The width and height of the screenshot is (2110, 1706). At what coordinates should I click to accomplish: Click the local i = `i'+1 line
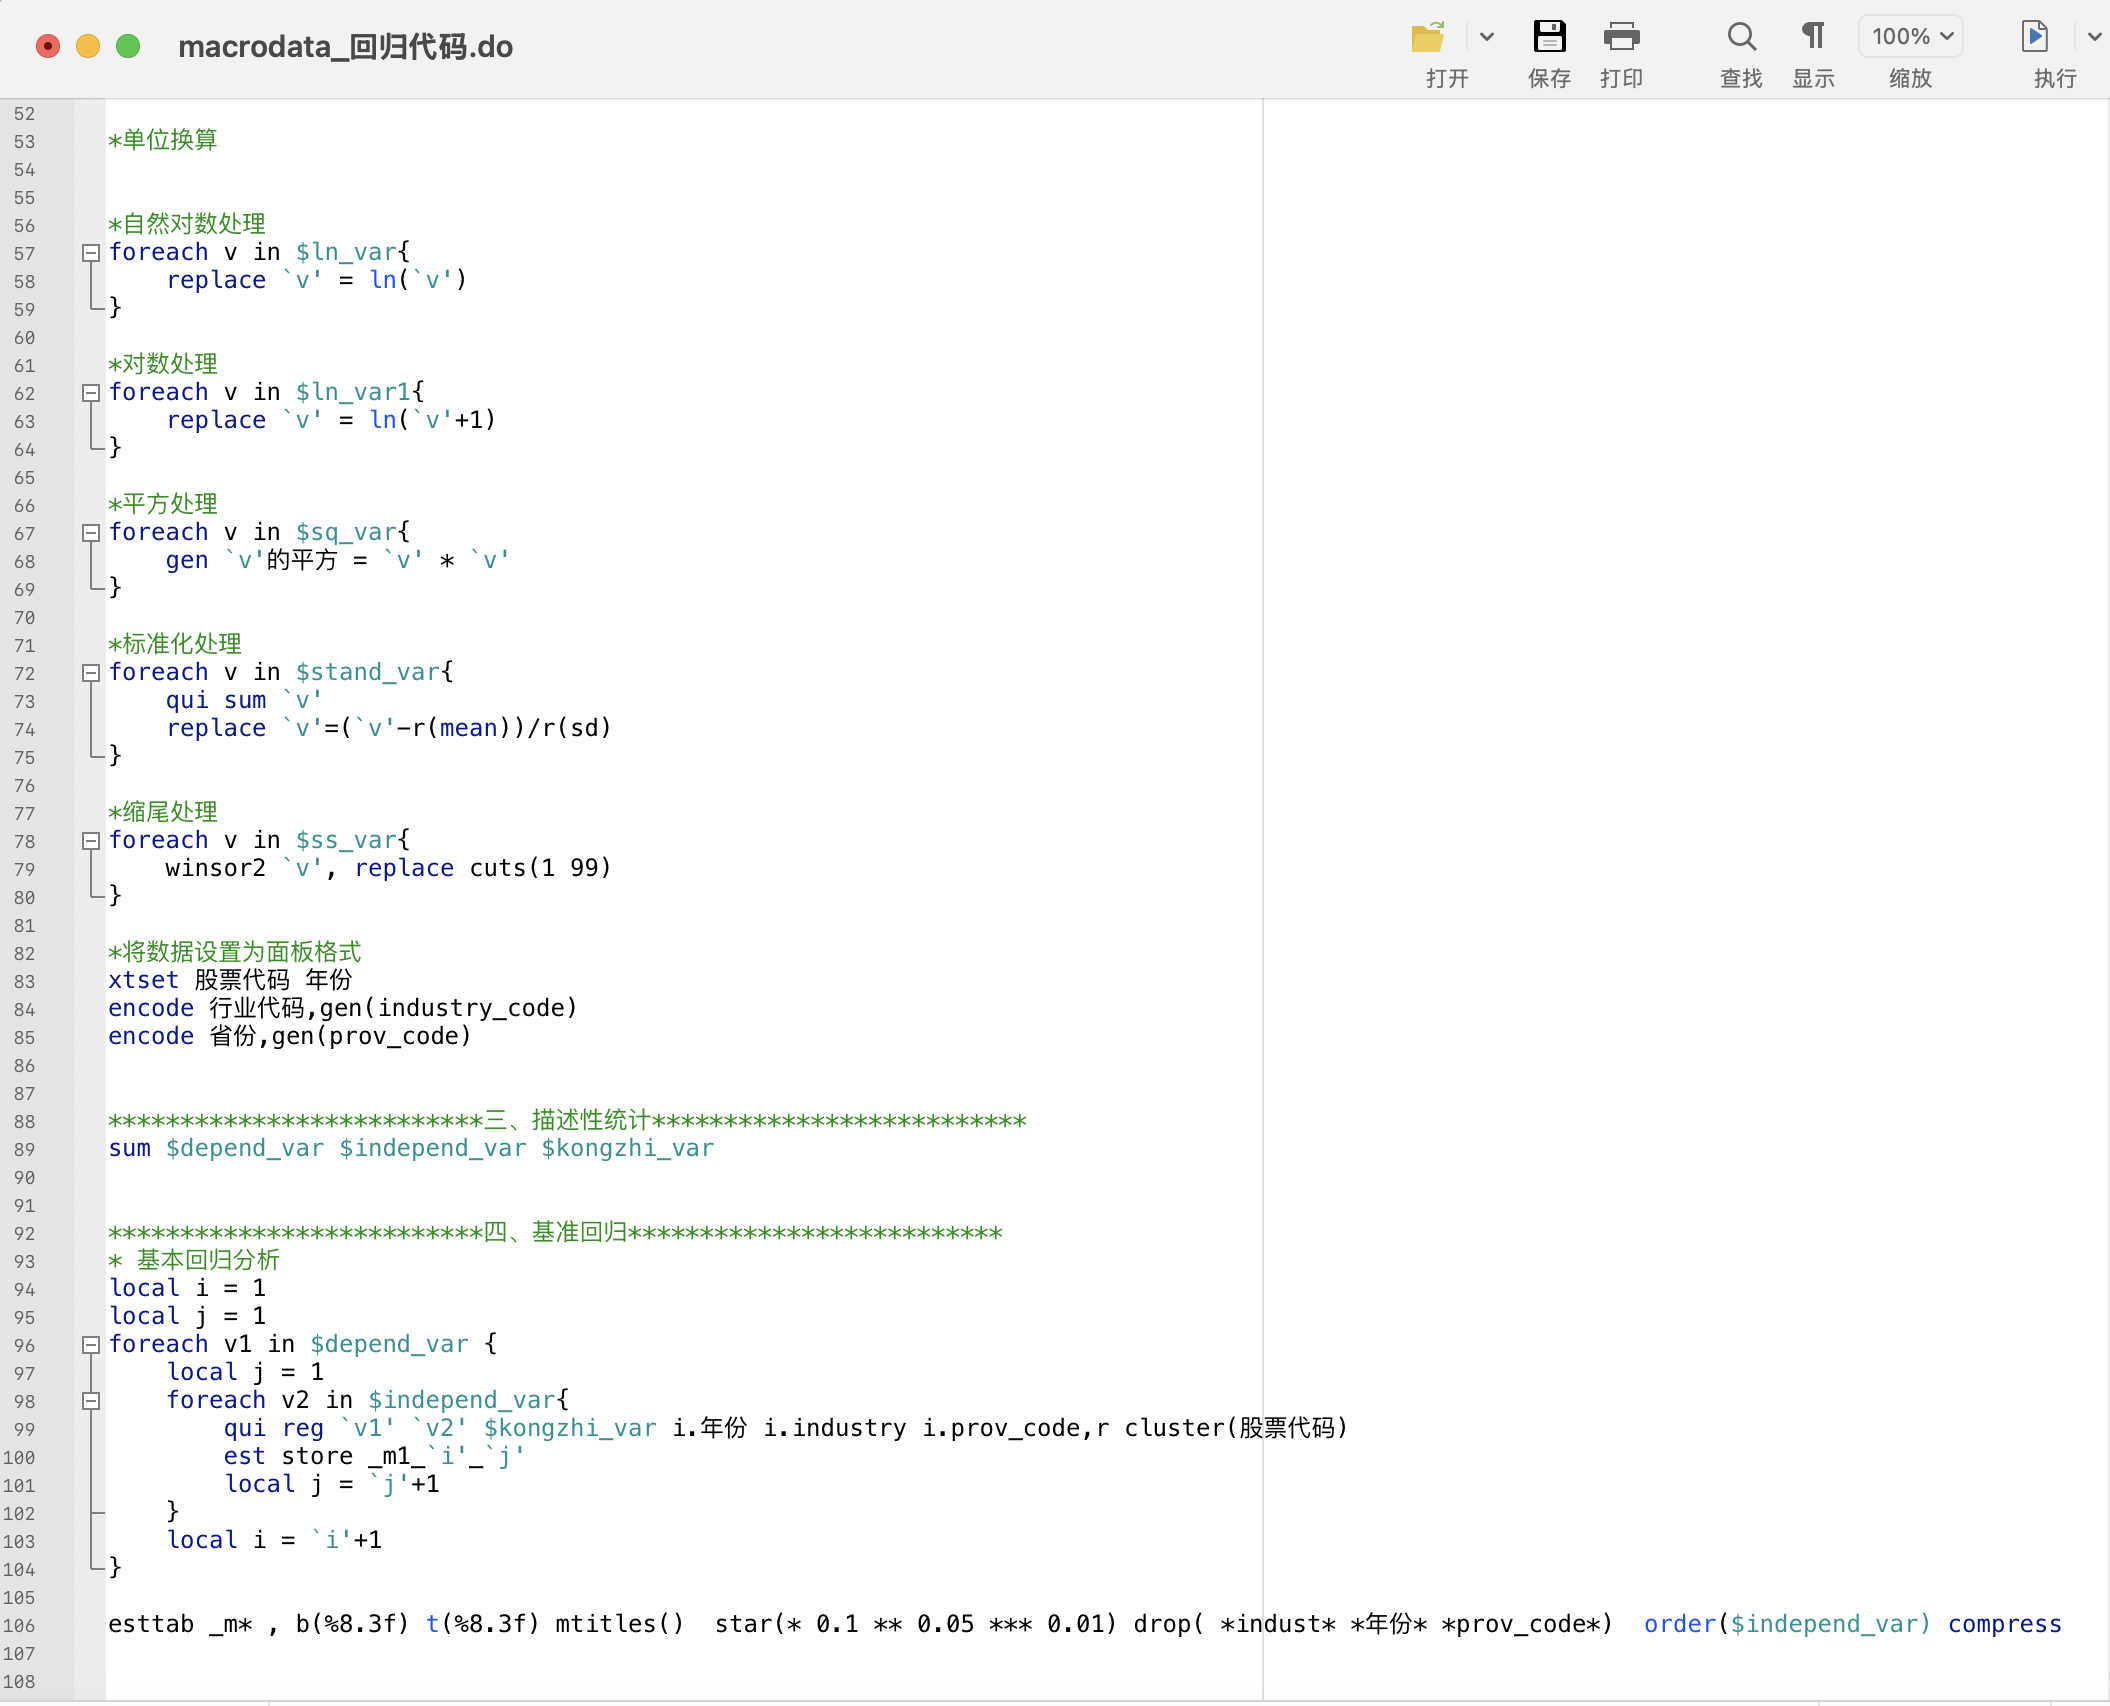pos(274,1540)
